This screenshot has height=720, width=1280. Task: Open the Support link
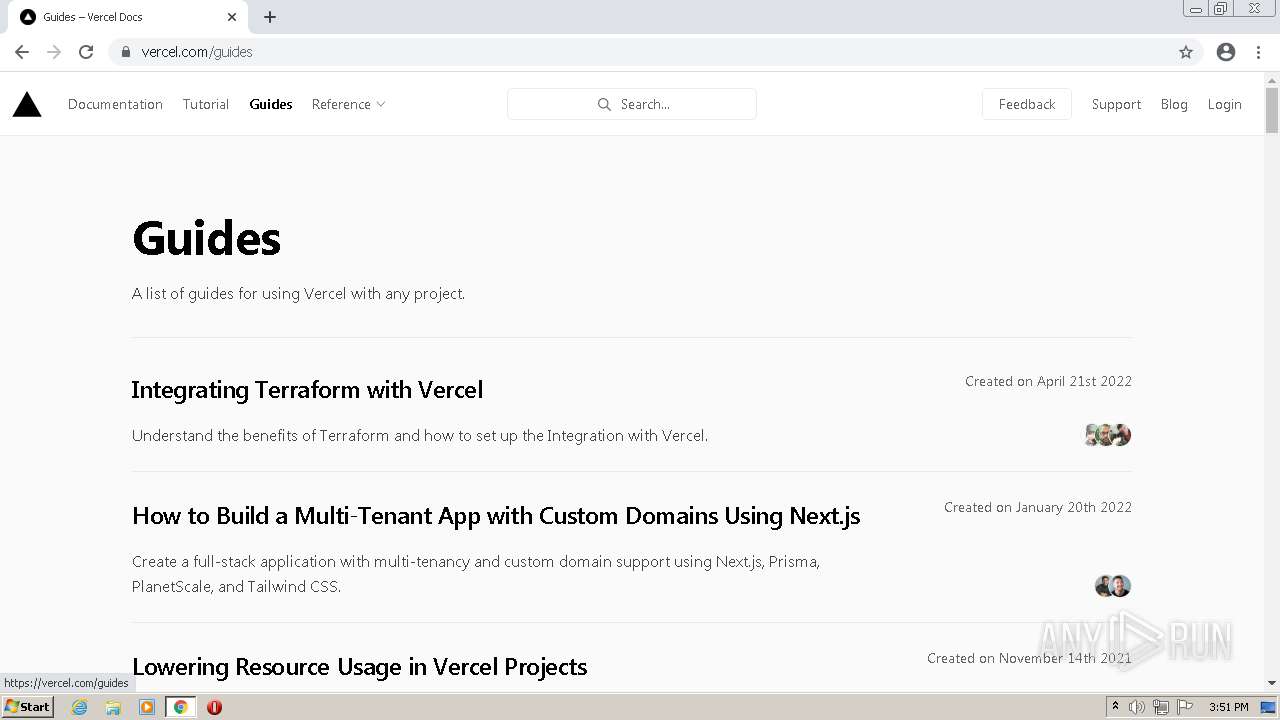point(1116,104)
